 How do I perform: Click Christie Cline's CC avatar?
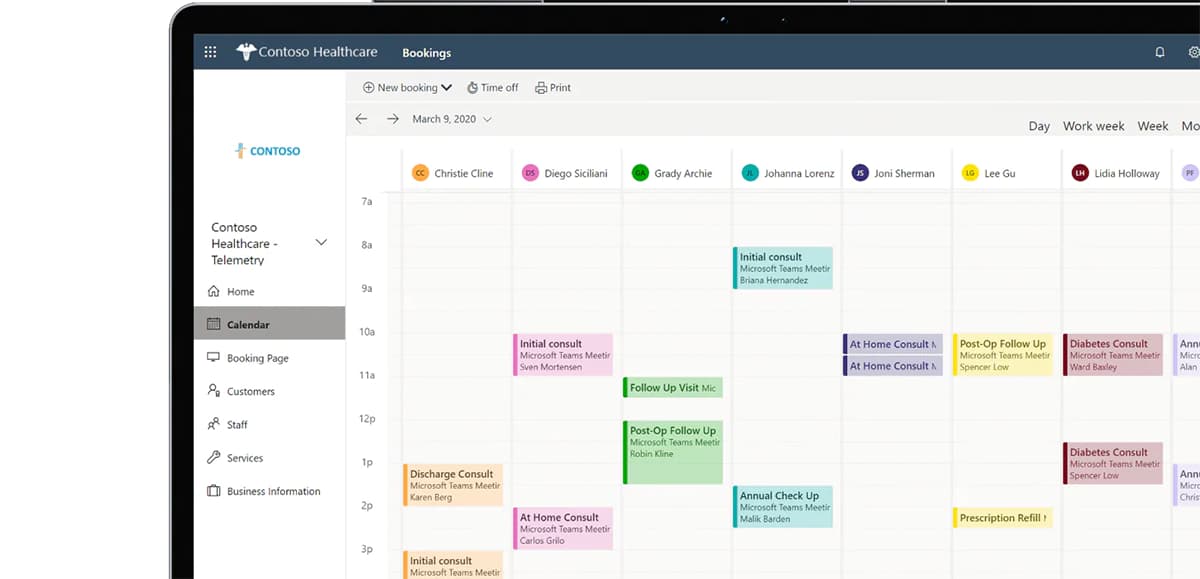click(420, 173)
